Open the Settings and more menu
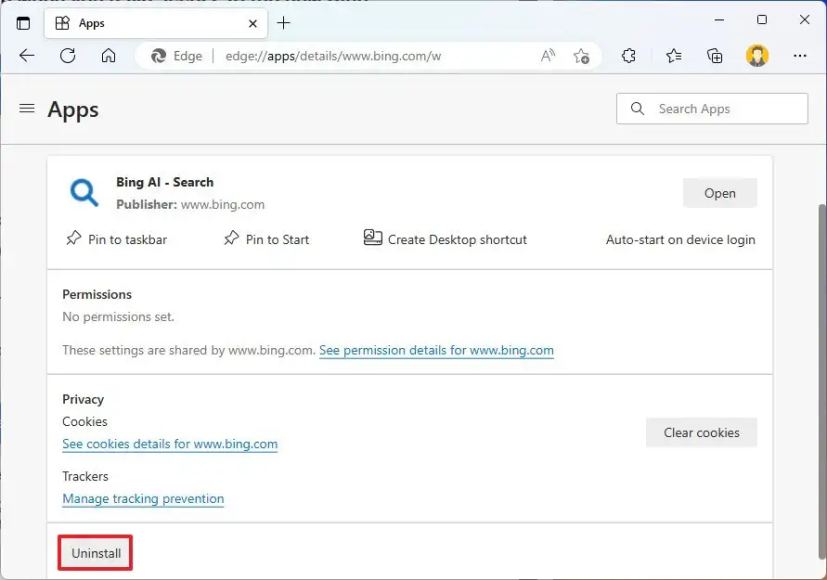Viewport: 827px width, 580px height. click(802, 56)
